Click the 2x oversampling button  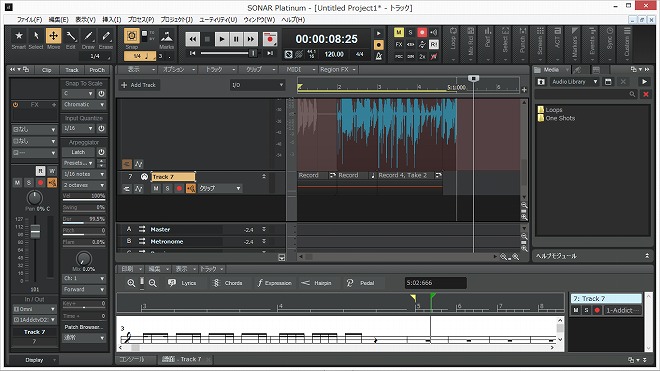[x=422, y=56]
